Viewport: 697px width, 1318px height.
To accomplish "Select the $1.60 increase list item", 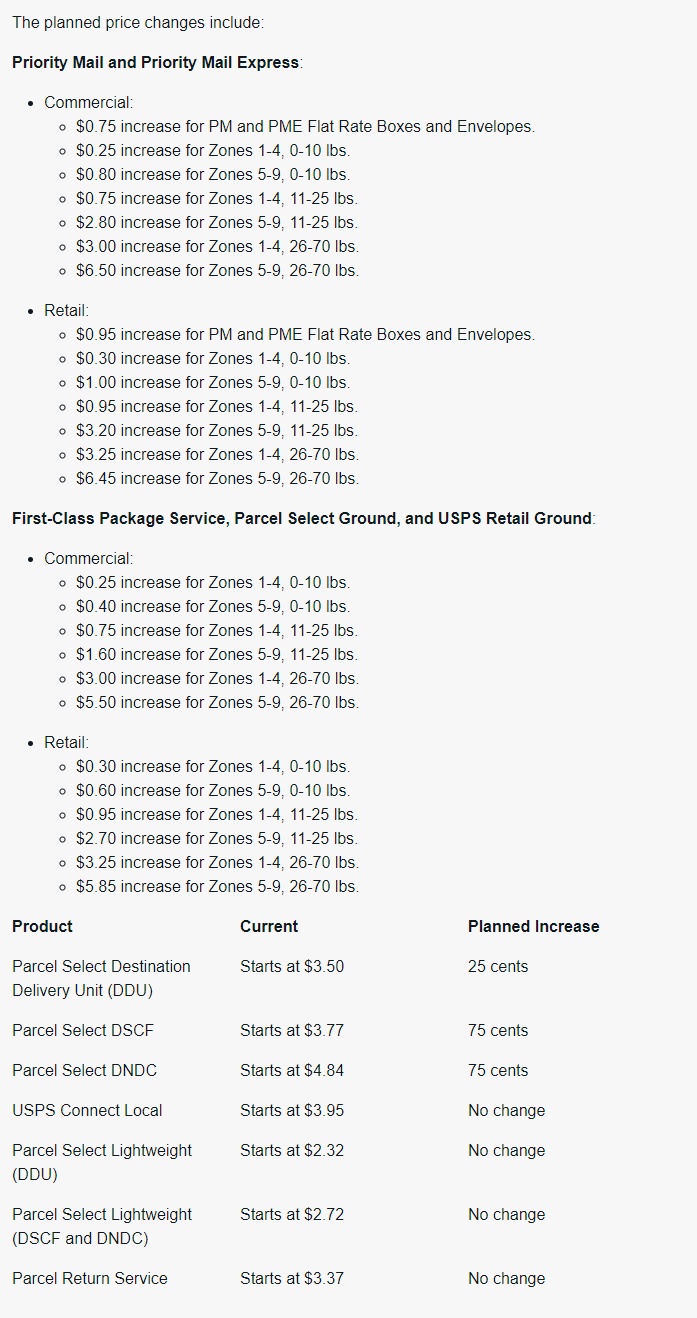I will click(216, 654).
